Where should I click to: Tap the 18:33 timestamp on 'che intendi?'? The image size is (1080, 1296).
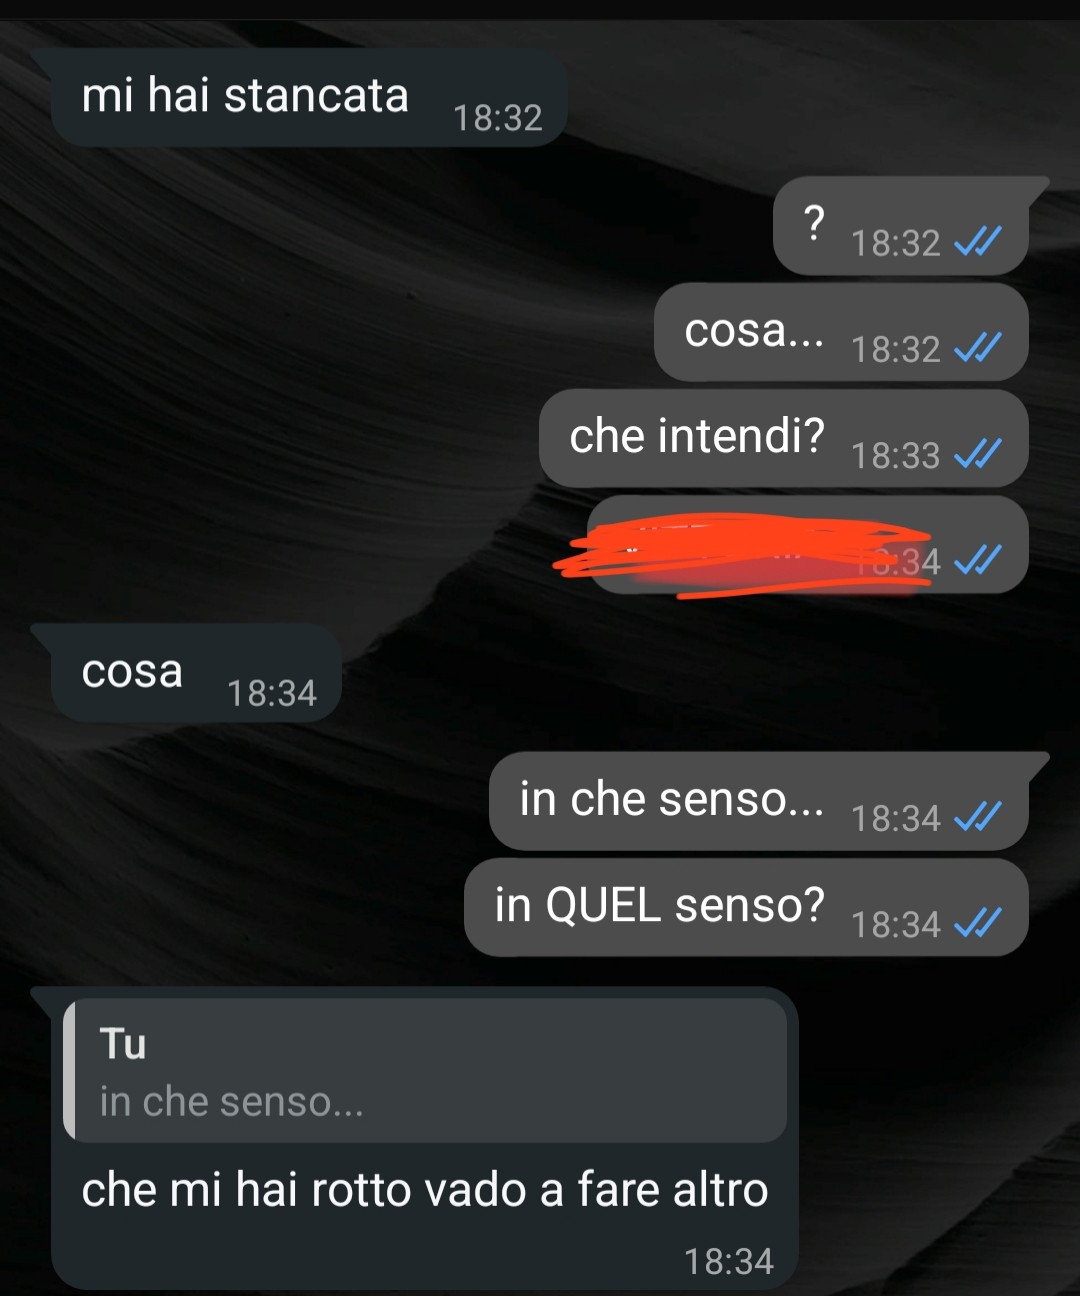point(896,455)
